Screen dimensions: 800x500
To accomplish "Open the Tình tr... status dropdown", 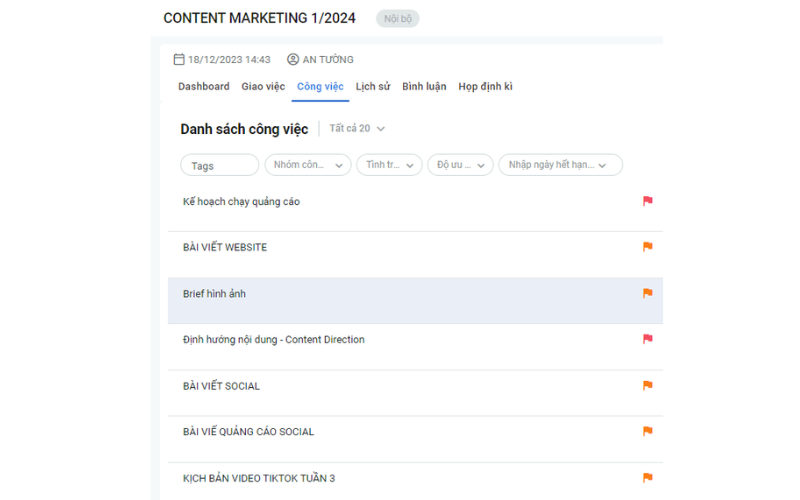I will [389, 165].
